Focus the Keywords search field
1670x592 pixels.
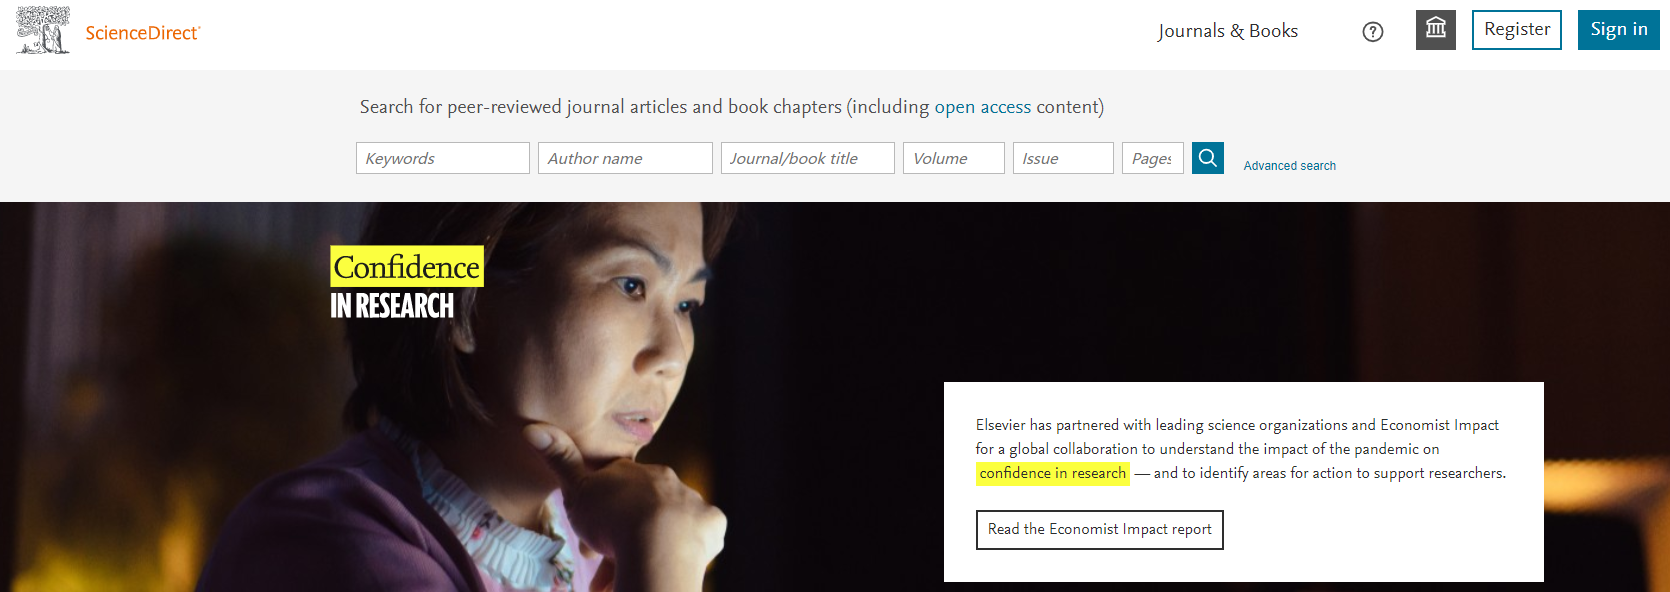pyautogui.click(x=443, y=158)
